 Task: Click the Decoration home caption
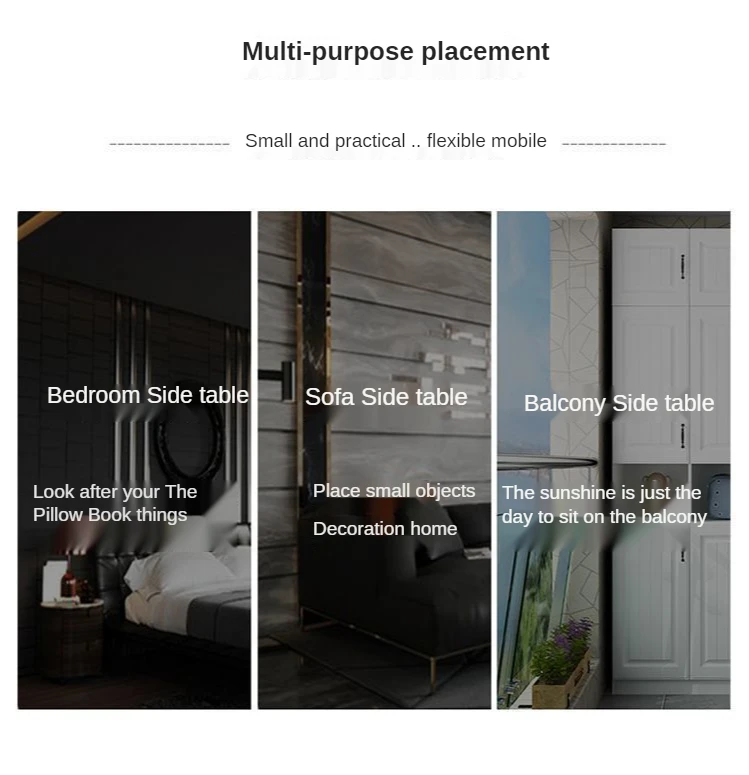coord(385,529)
